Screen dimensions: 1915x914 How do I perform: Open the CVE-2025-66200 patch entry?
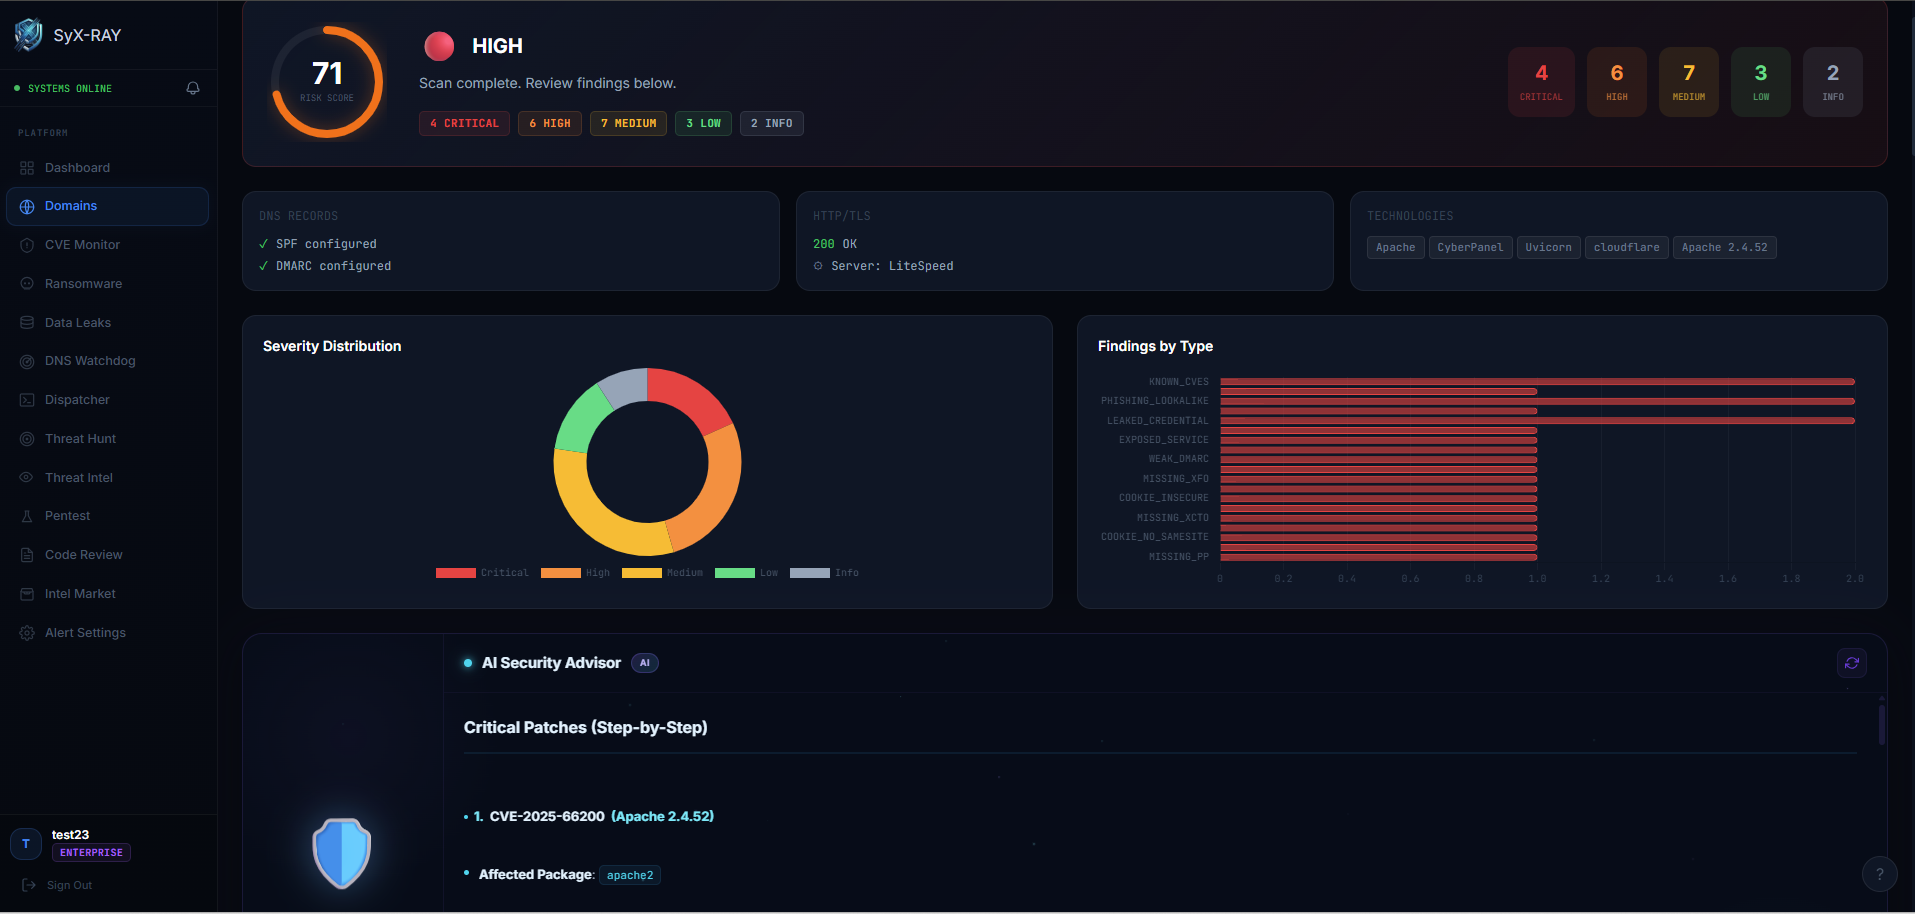[x=547, y=817]
